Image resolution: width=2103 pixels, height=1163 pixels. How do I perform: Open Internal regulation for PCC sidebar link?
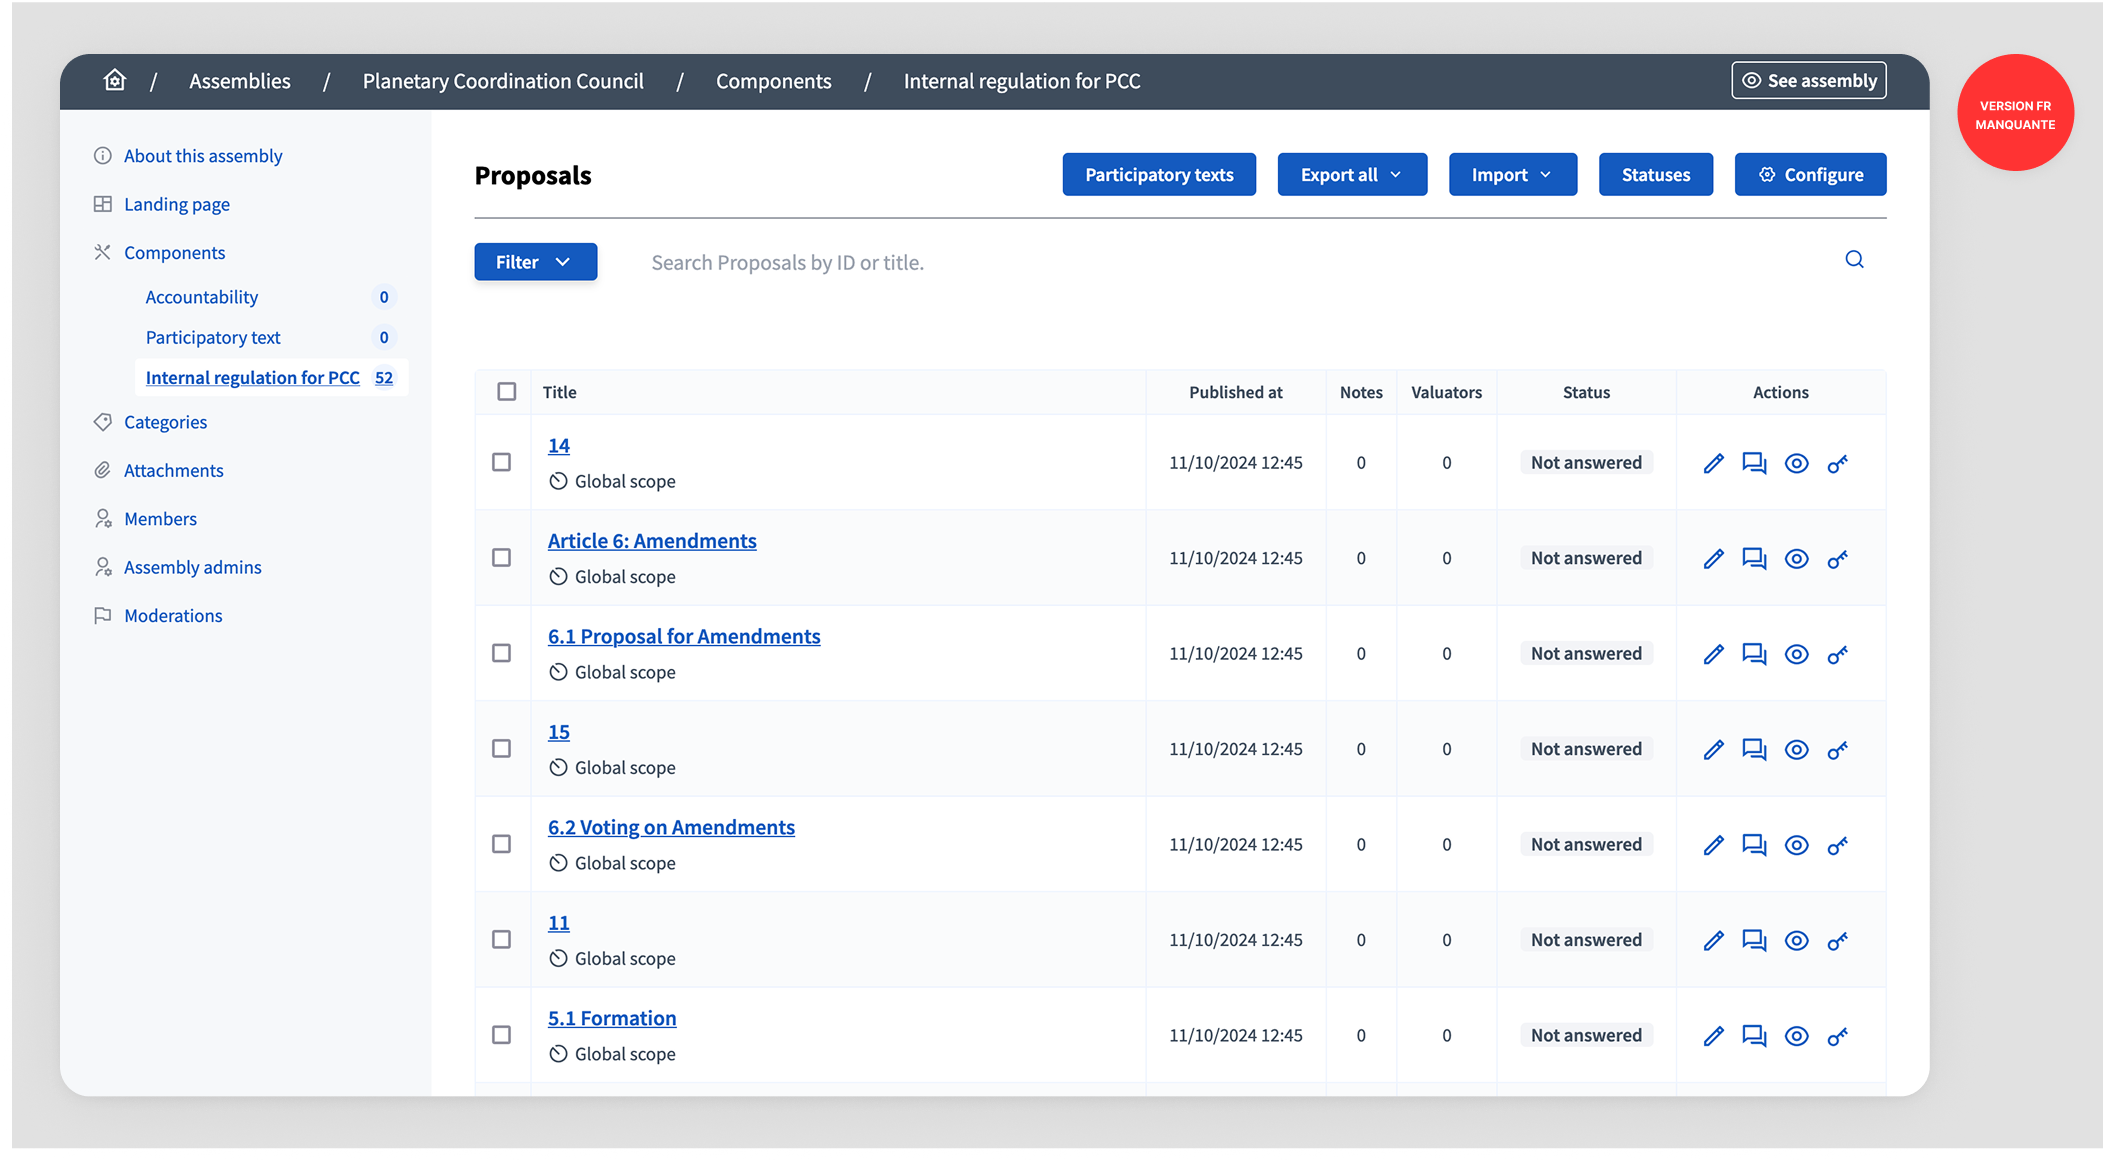pyautogui.click(x=253, y=378)
